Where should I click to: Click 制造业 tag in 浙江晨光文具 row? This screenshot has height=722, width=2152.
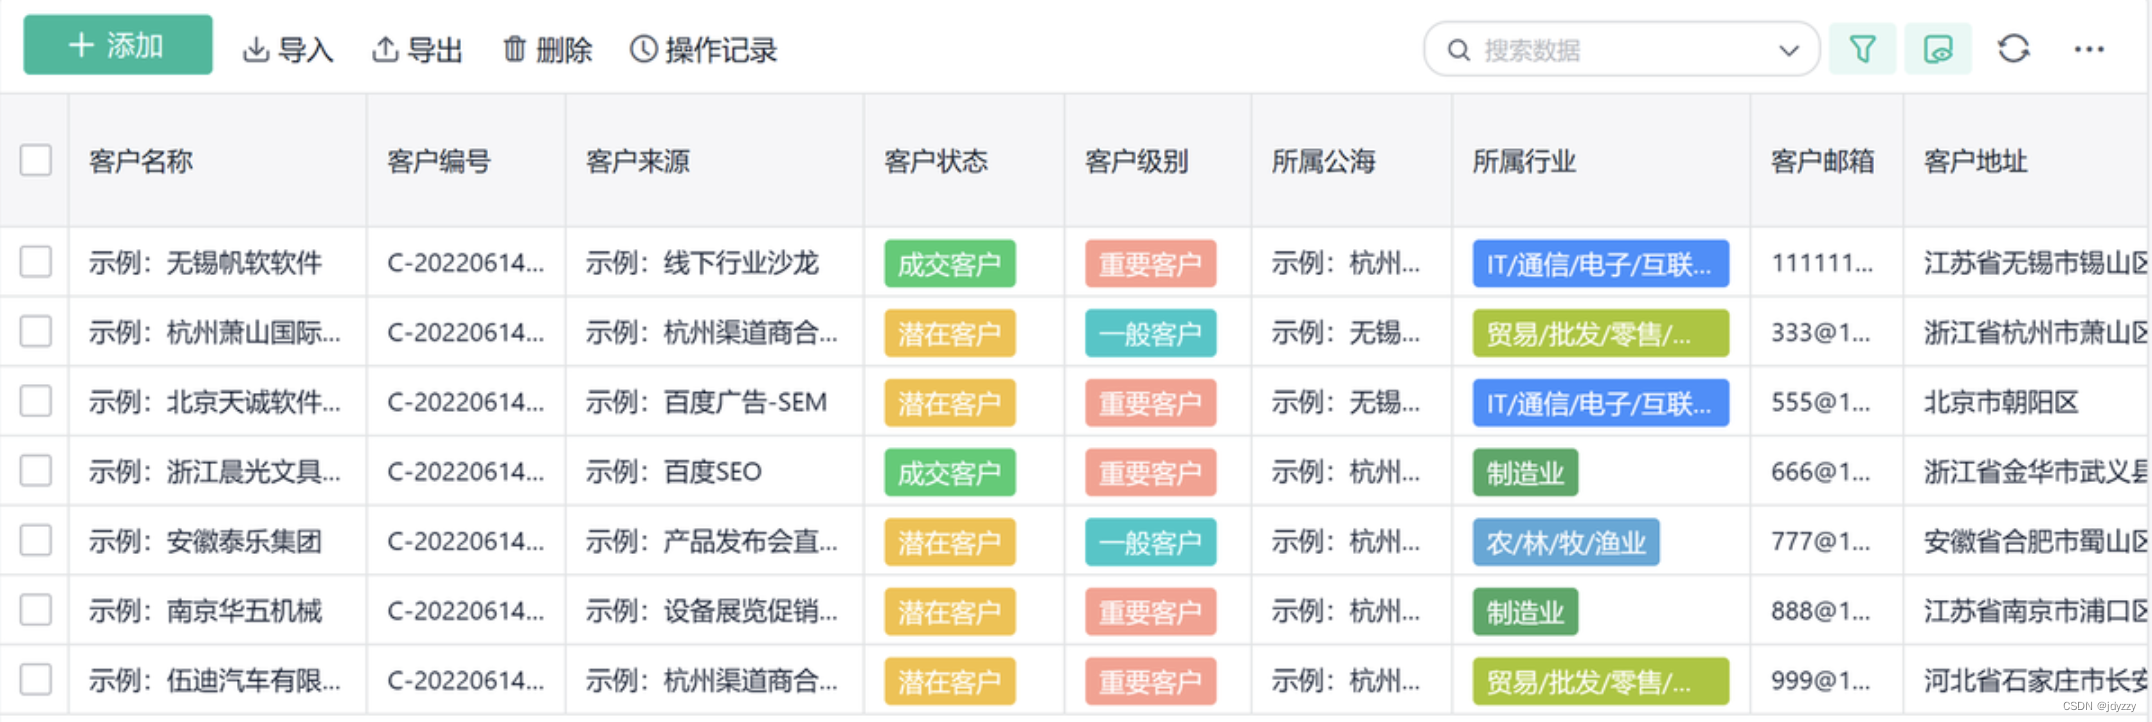point(1525,473)
